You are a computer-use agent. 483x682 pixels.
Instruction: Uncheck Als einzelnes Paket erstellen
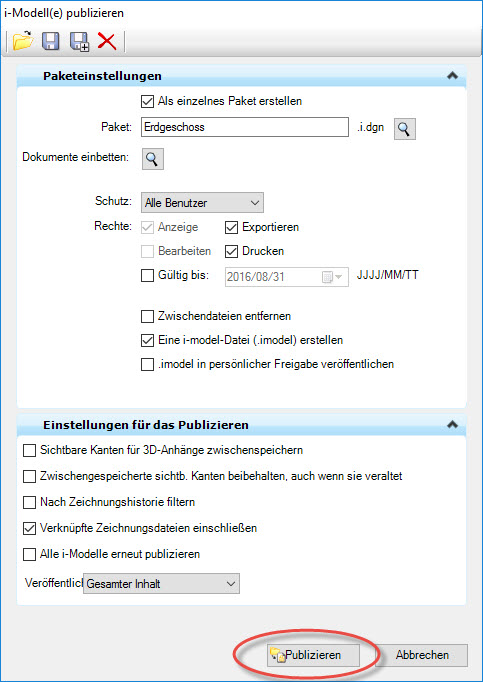click(x=148, y=101)
